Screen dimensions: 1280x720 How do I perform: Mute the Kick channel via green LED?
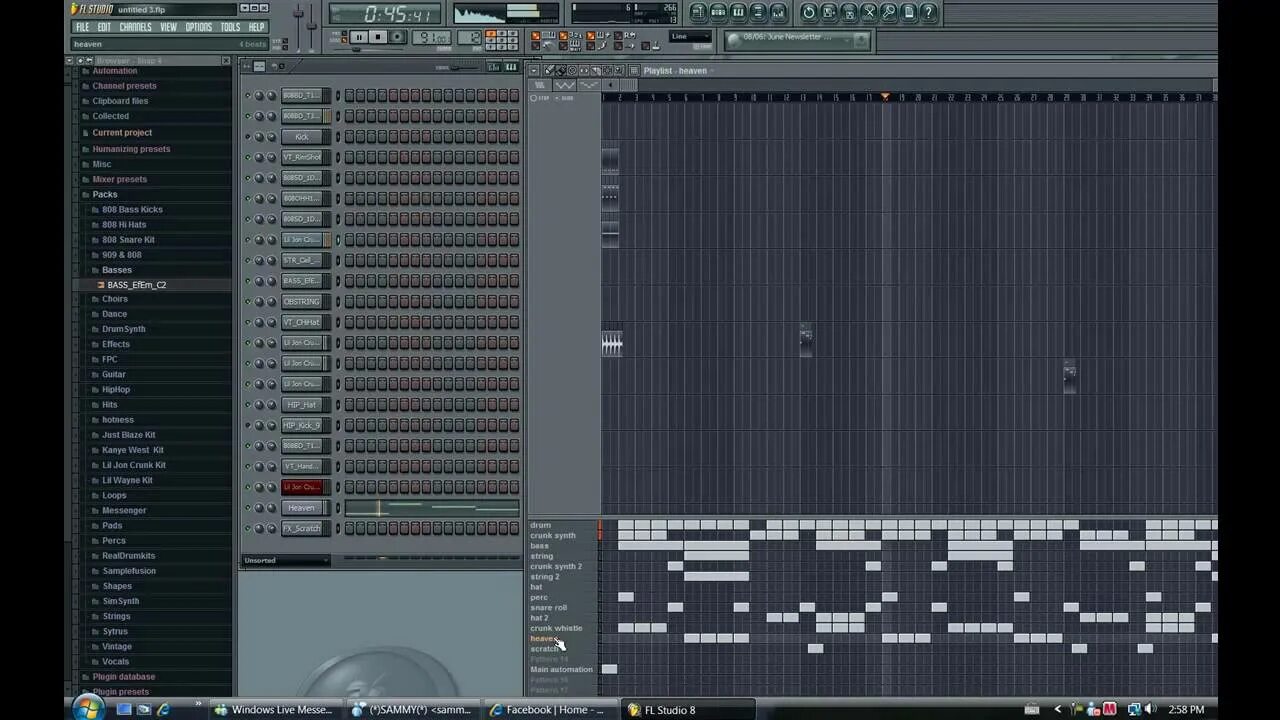coord(248,137)
